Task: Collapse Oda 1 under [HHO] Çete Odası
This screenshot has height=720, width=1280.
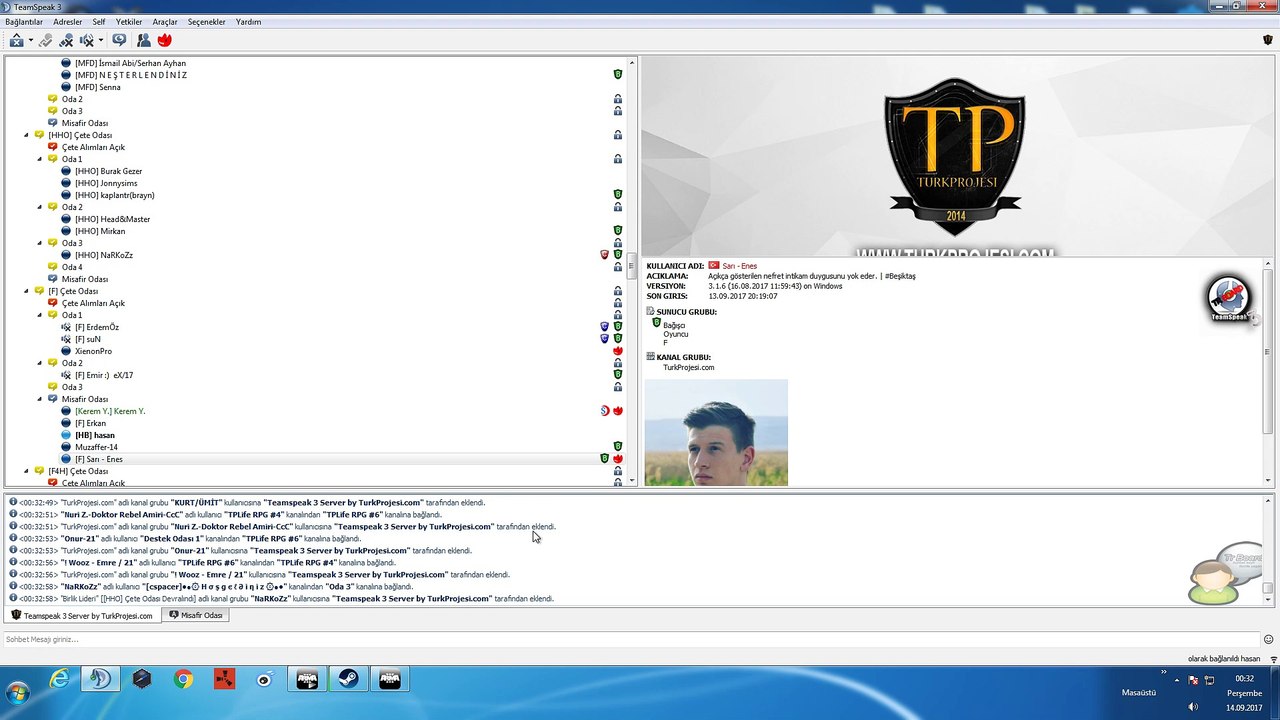Action: click(x=40, y=159)
